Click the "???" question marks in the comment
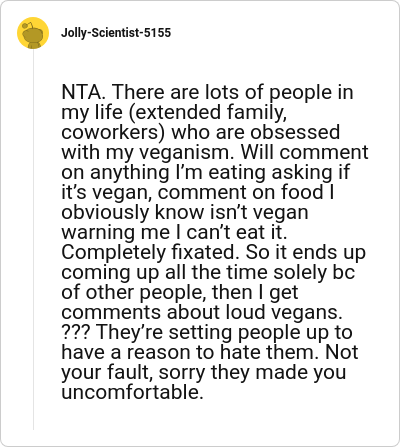 (x=76, y=332)
